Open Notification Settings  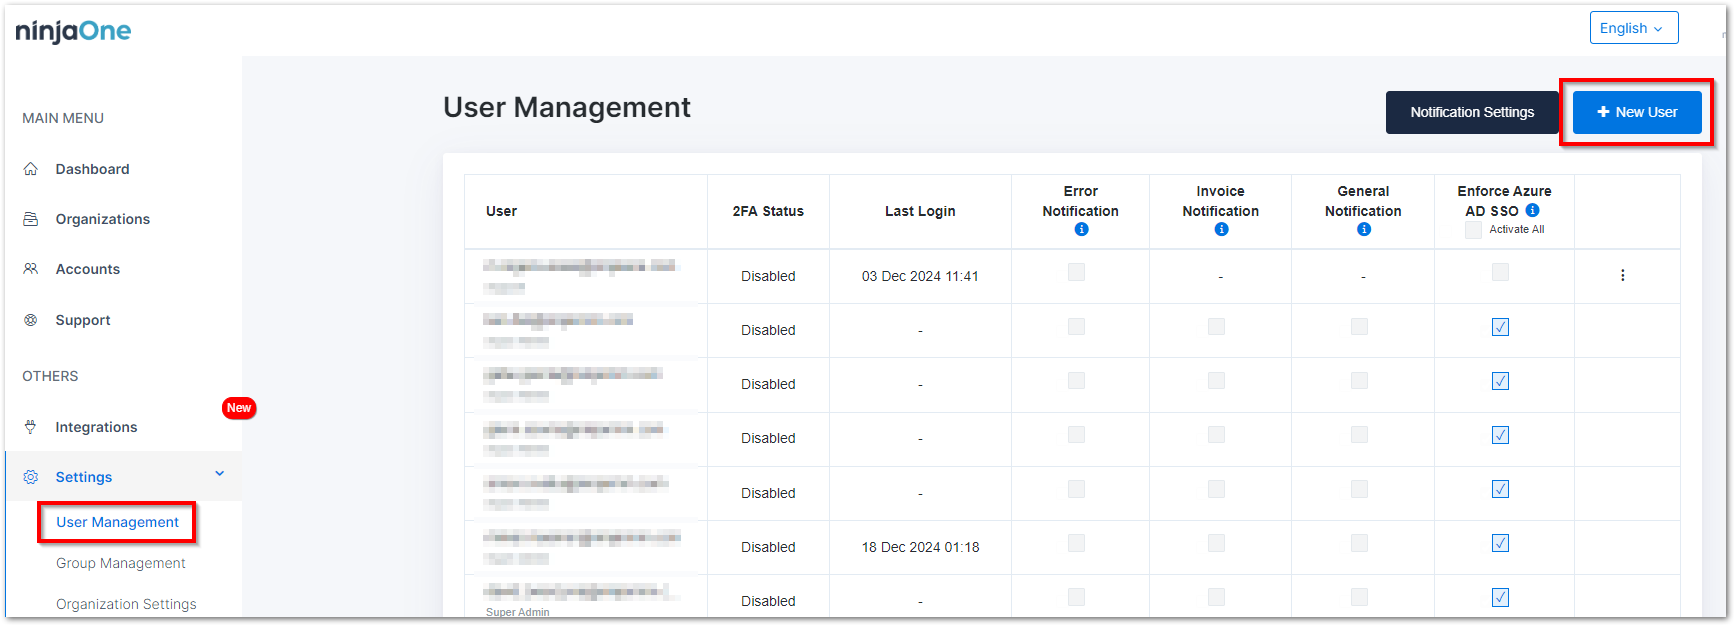[x=1471, y=112]
